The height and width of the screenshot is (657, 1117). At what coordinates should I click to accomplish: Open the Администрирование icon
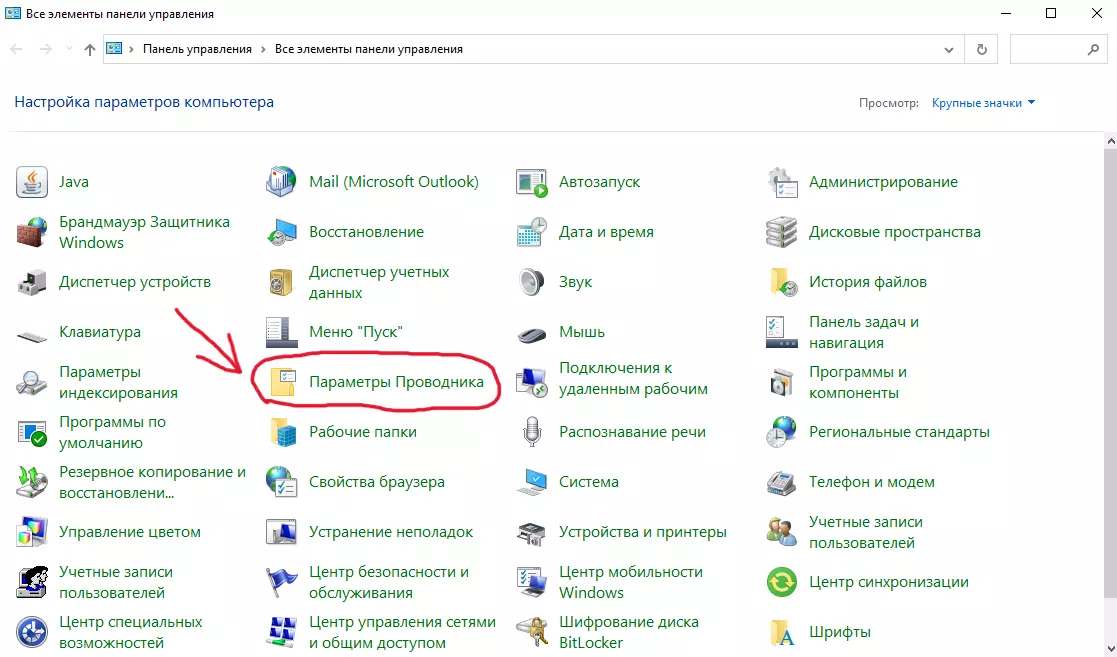(x=781, y=182)
